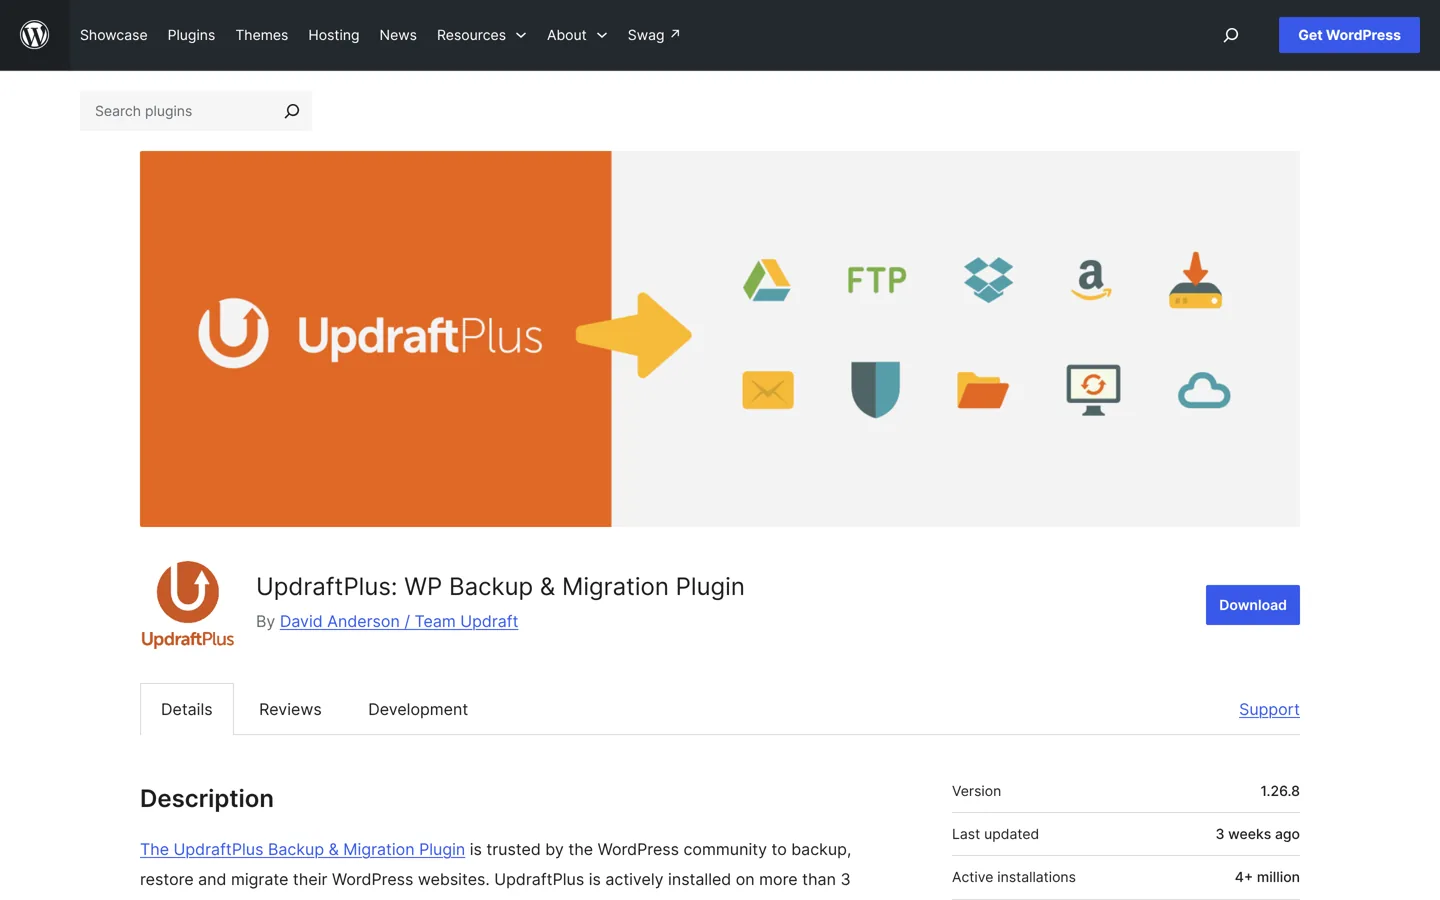Screen dimensions: 1440x900
Task: Click the Amazon icon in banner
Action: click(1091, 280)
